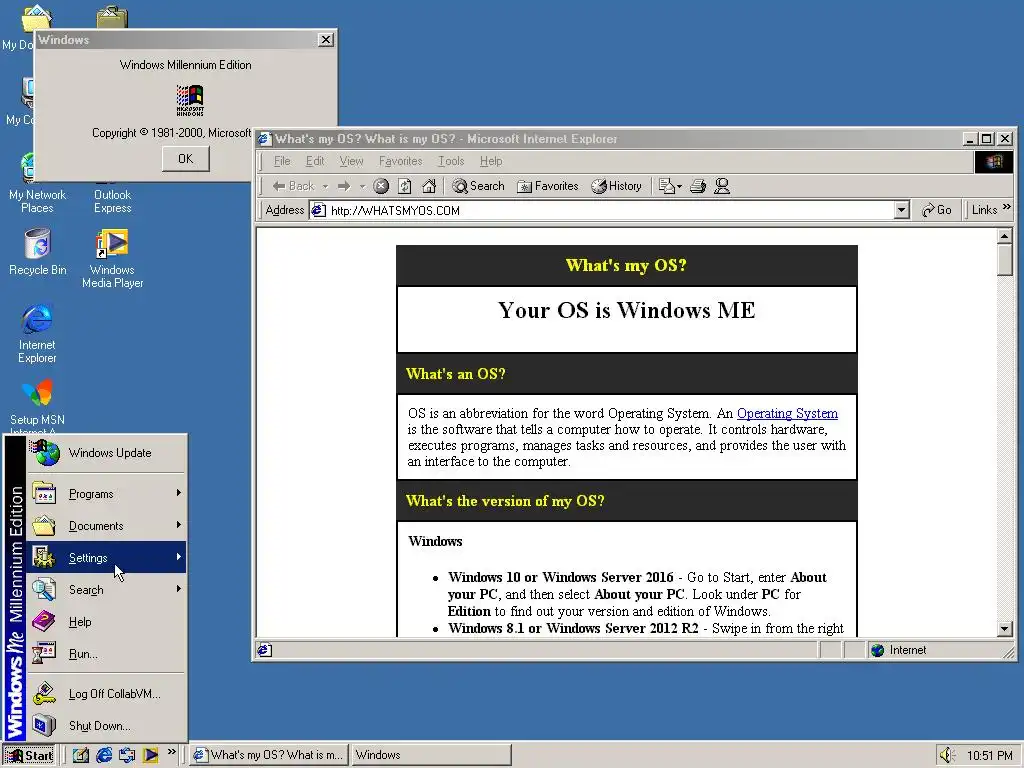Select Log Off CollabVM in Start menu

pos(106,694)
